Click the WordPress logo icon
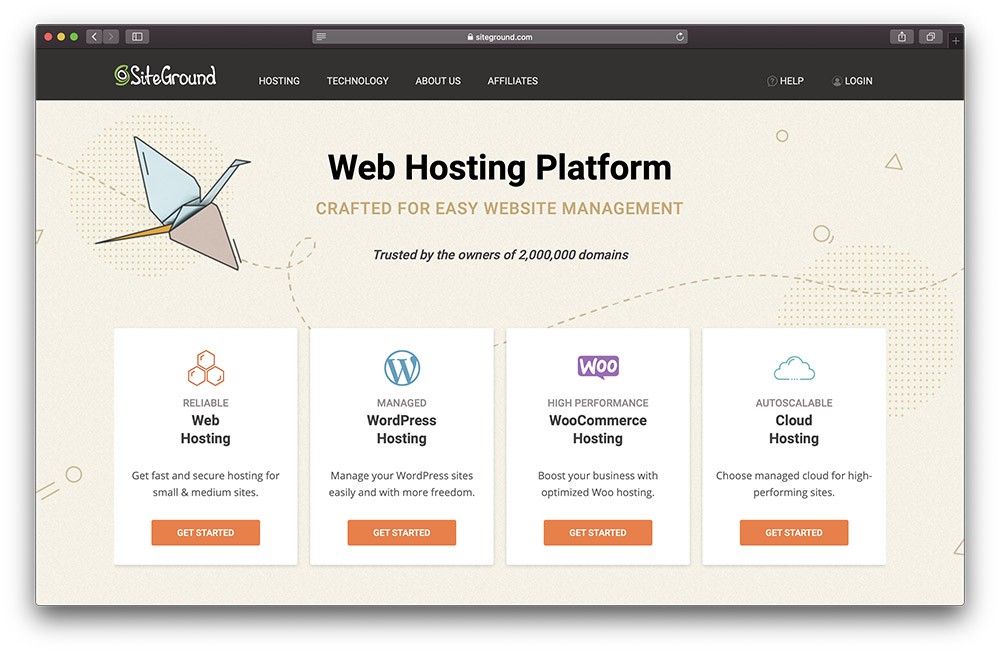Viewport: 1000px width, 653px height. [402, 368]
